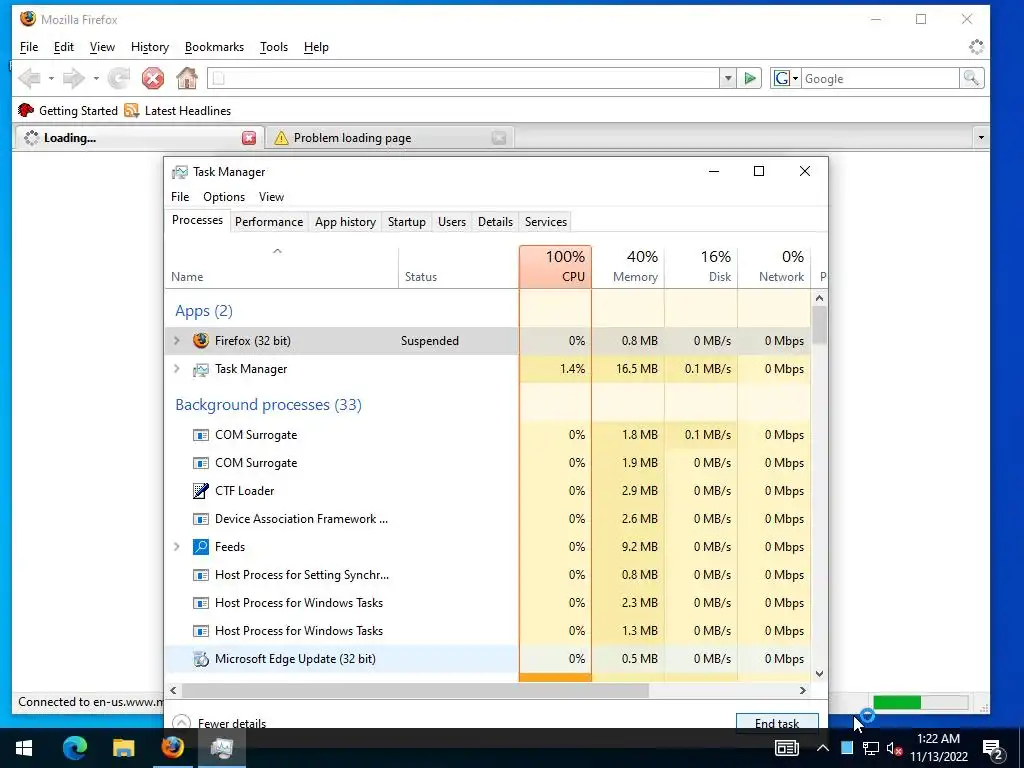Screen dimensions: 1024x768
Task: Sort processes by the CPU column
Action: (x=555, y=266)
